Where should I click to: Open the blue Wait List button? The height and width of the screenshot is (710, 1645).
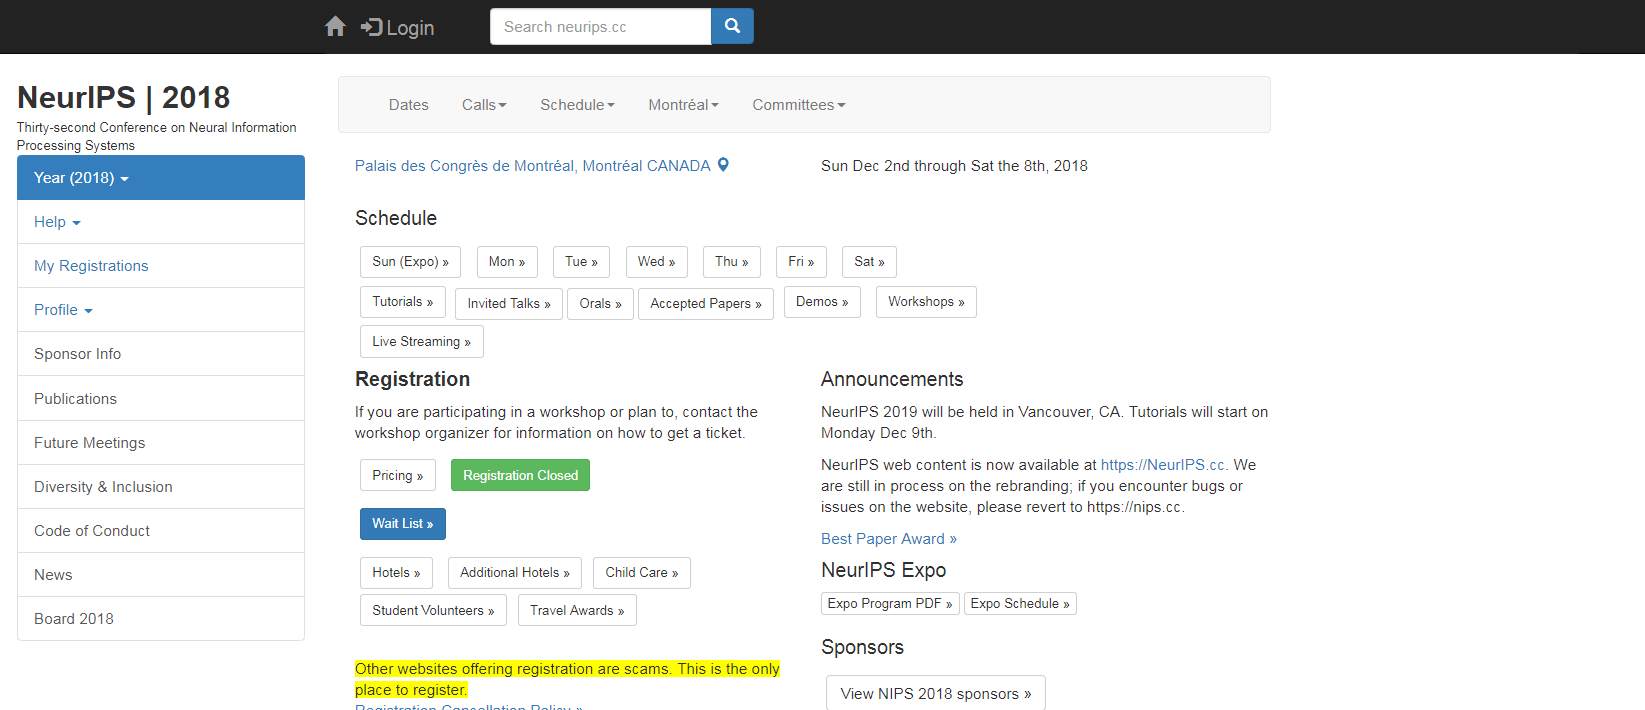[403, 524]
